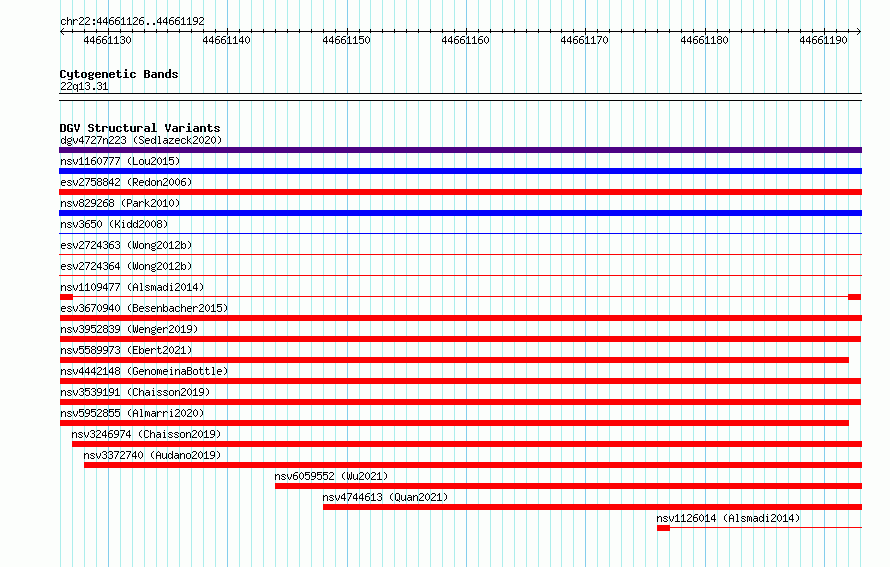The image size is (890, 567).
Task: Click ruler position 44661150
Action: click(x=346, y=40)
